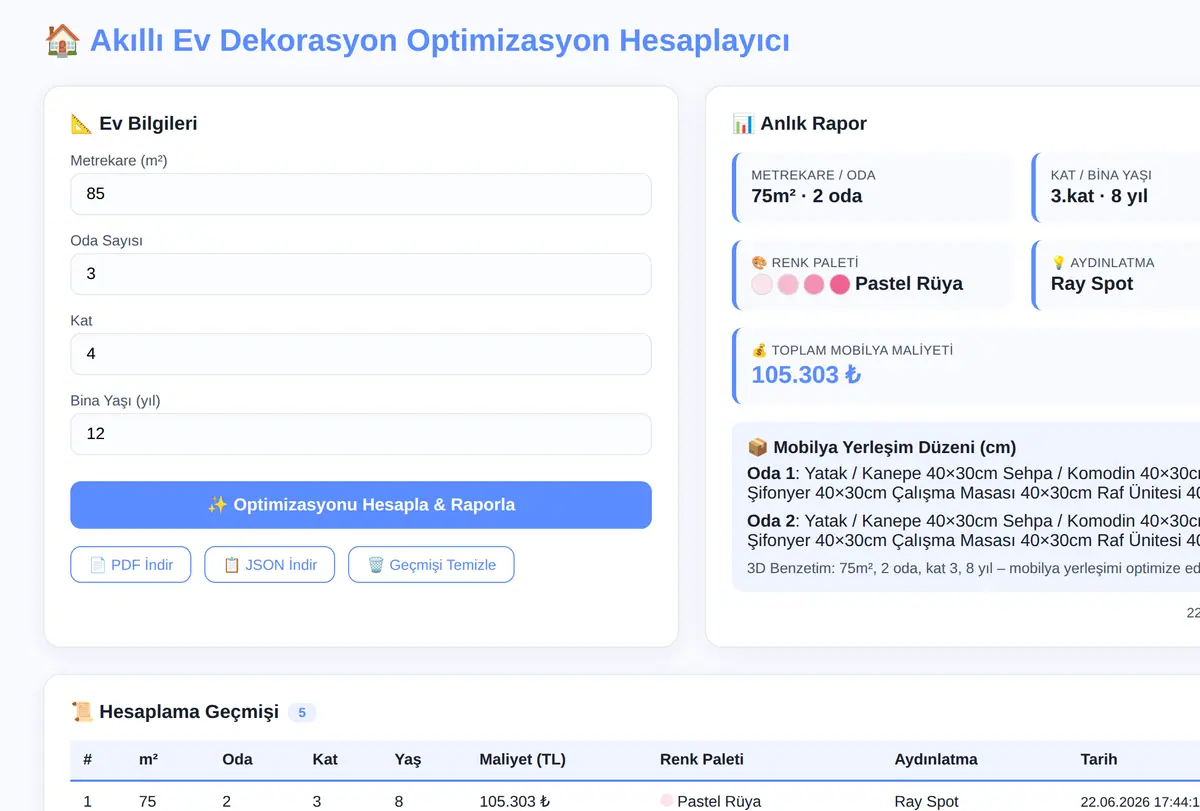Click the Bina Yaşı field showing 12
The image size is (1200, 811).
point(361,434)
